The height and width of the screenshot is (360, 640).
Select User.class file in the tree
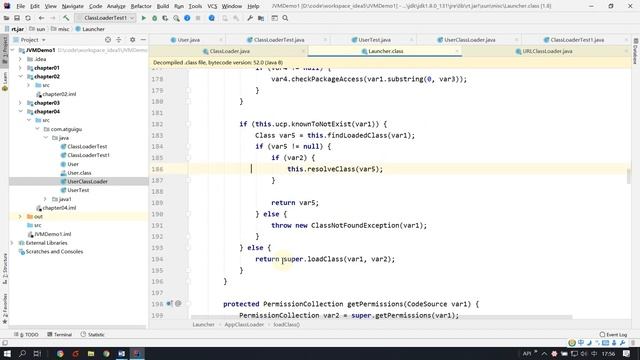click(79, 173)
